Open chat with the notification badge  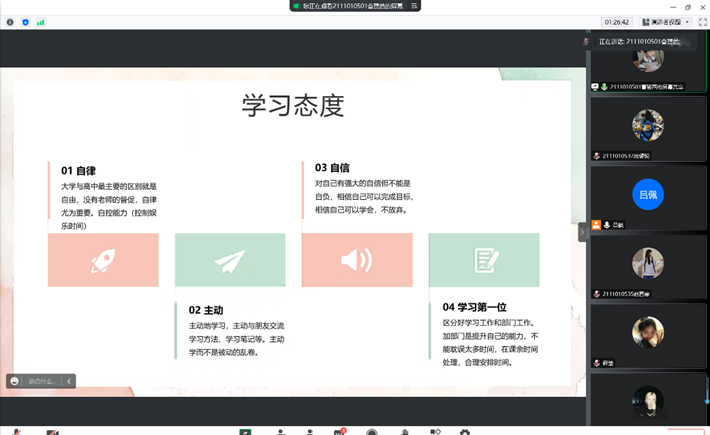click(x=340, y=432)
